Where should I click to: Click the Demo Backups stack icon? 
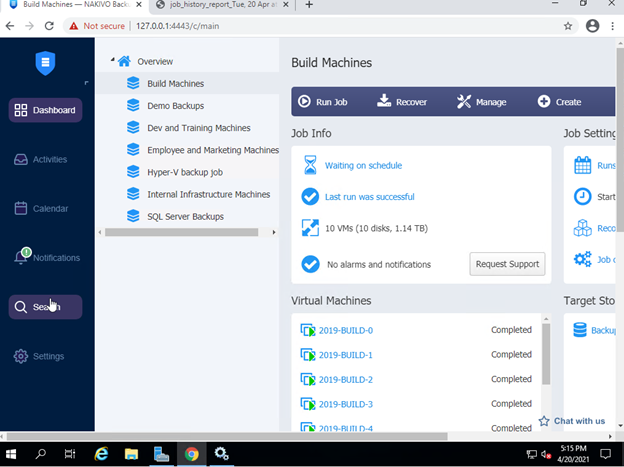(x=133, y=106)
